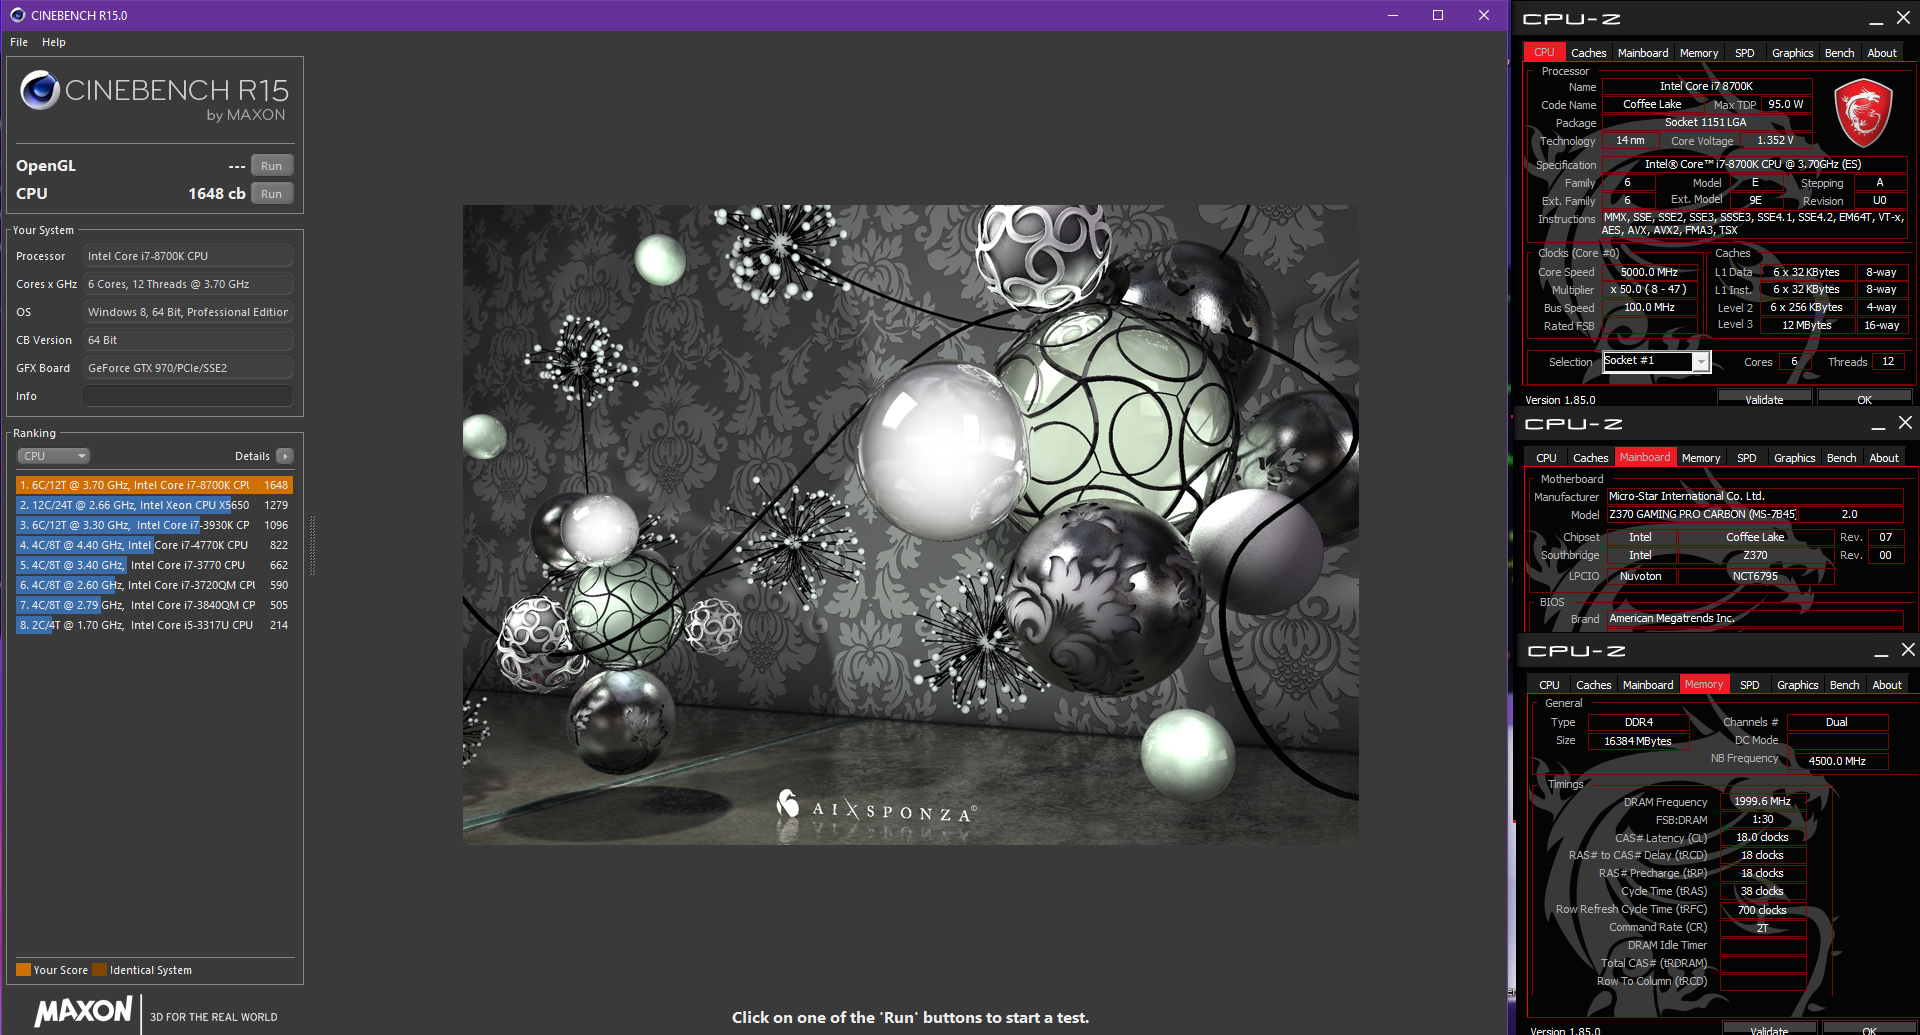This screenshot has width=1920, height=1035.
Task: Minimize the bottom CPU-Z window
Action: coord(1881,651)
